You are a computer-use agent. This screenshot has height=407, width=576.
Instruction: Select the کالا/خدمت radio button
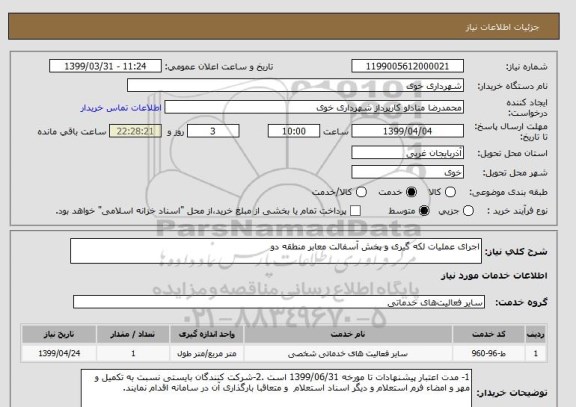(361, 192)
